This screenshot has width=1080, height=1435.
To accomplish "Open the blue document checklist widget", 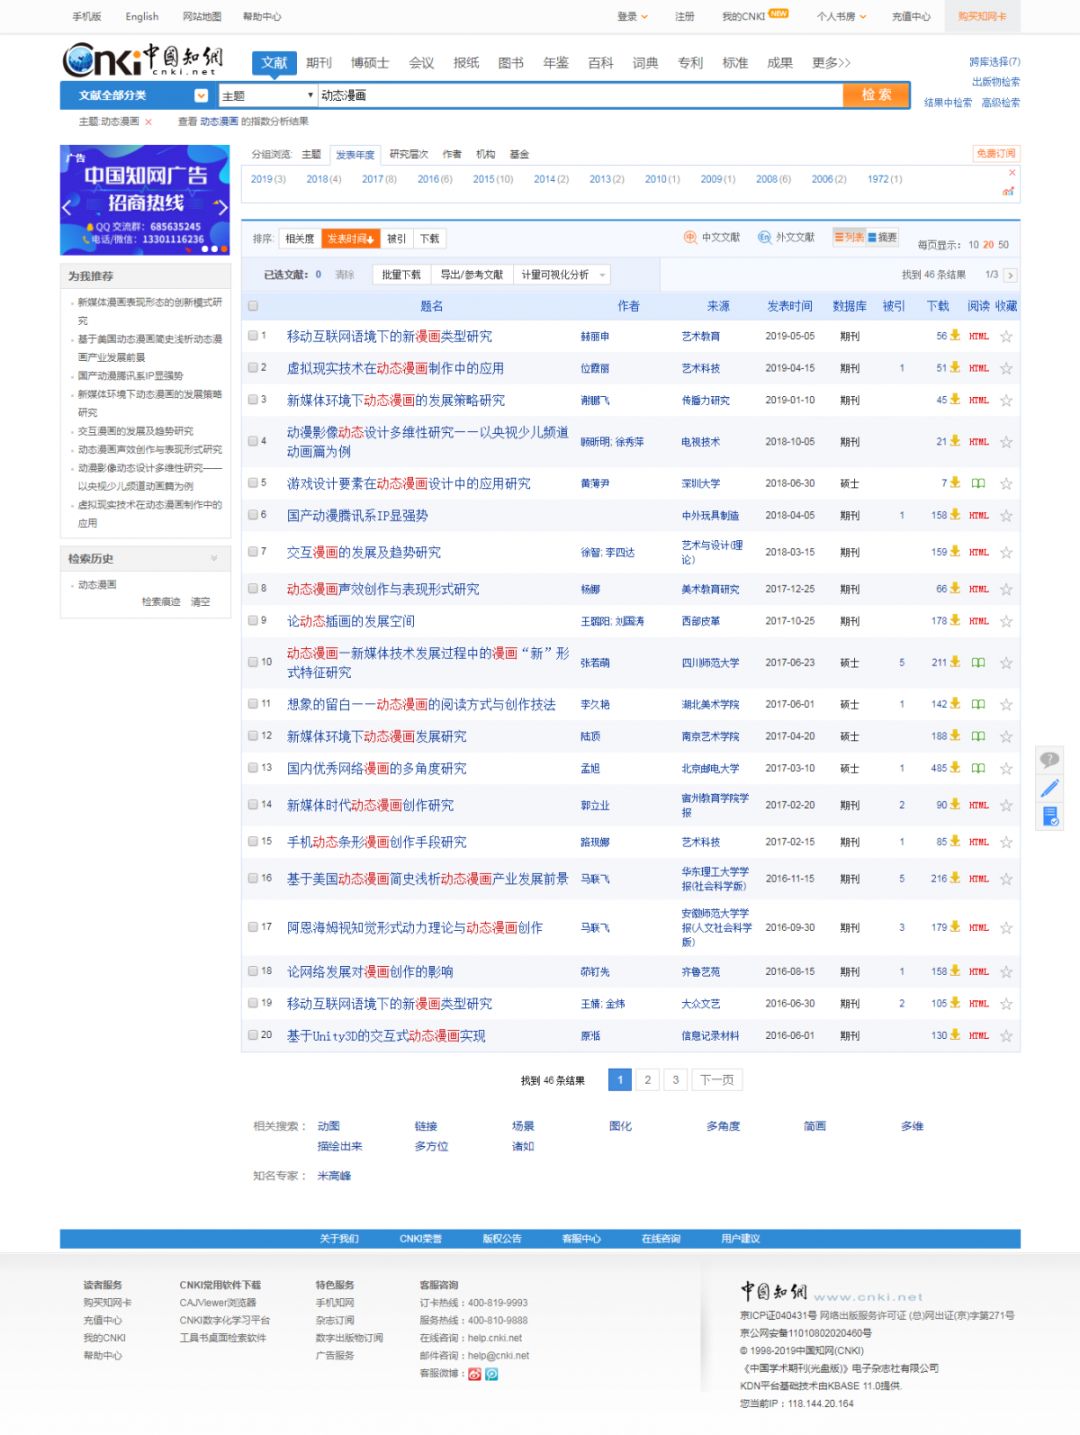I will pyautogui.click(x=1049, y=817).
